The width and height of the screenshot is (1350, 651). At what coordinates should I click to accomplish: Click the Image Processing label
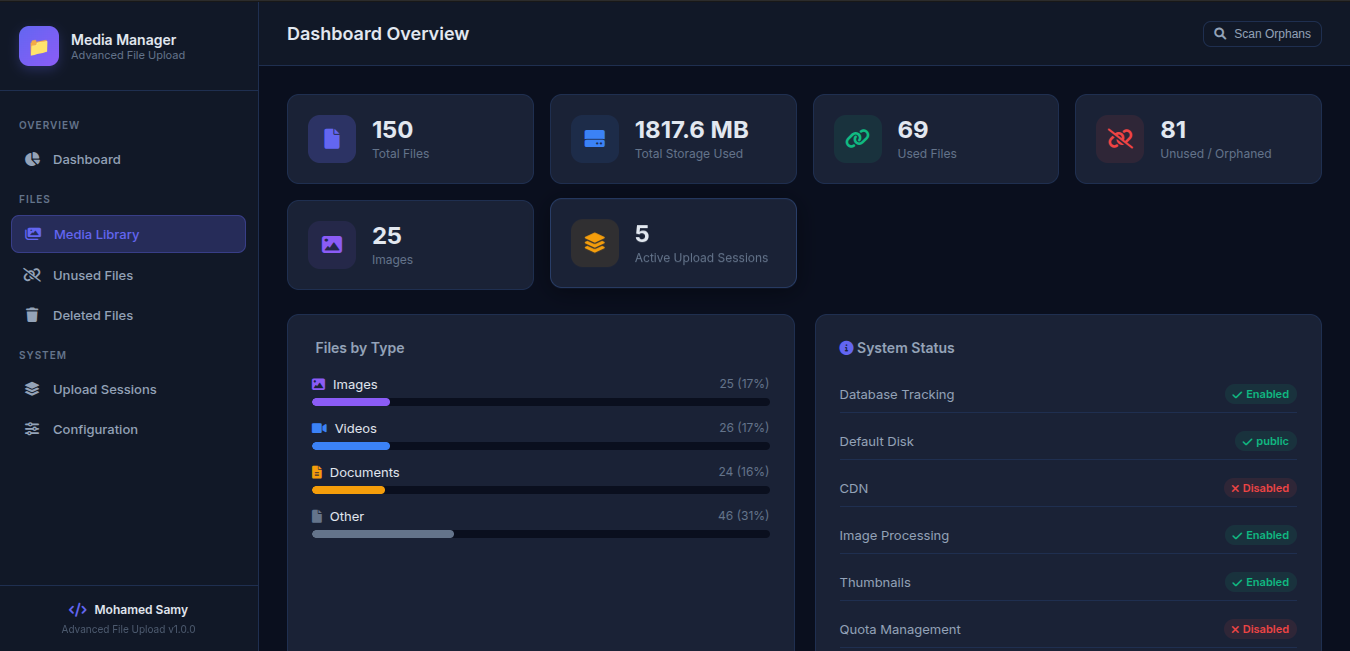[894, 535]
